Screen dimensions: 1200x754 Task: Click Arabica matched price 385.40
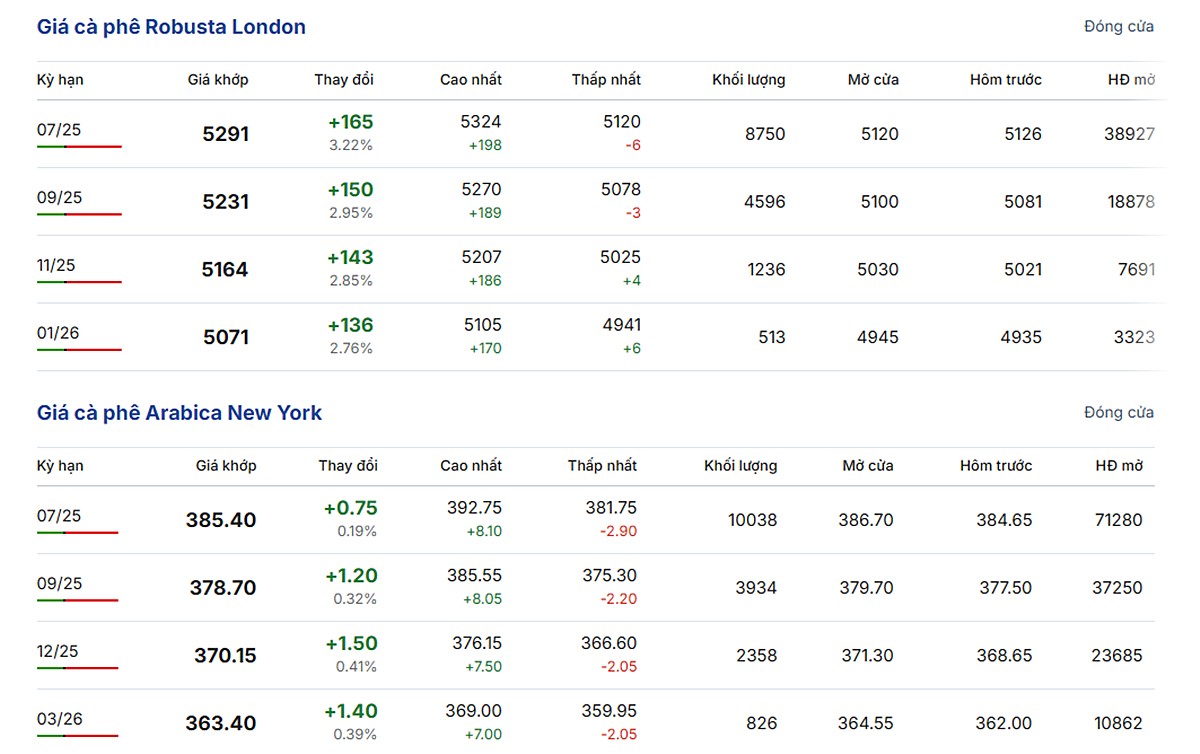[221, 521]
